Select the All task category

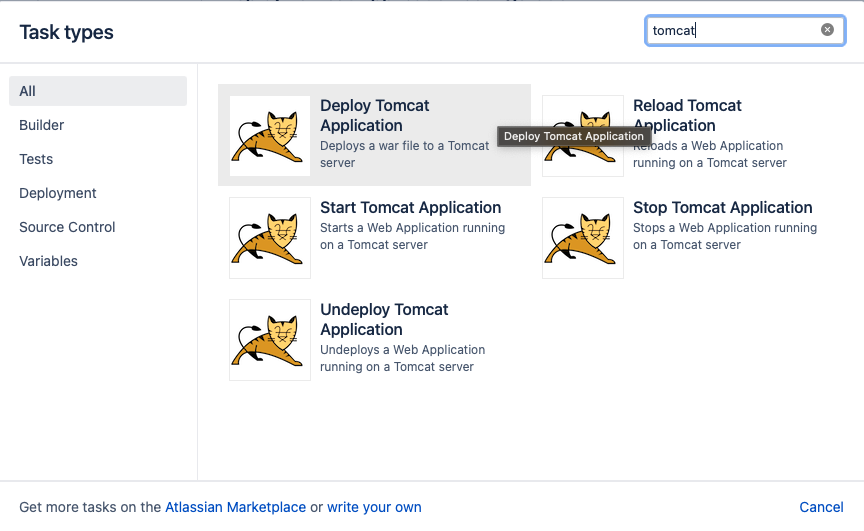click(98, 91)
